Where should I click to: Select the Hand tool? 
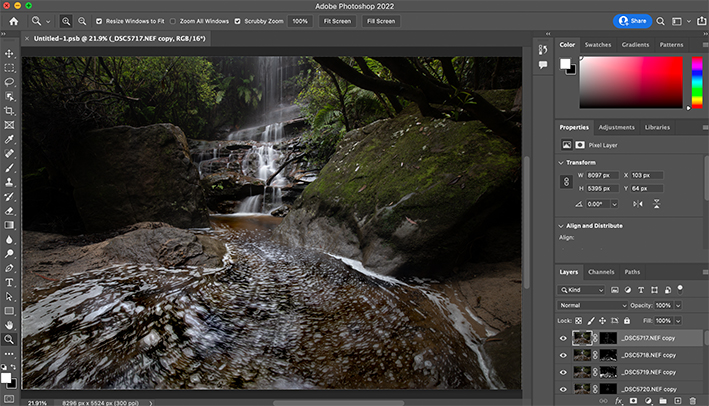tap(9, 325)
